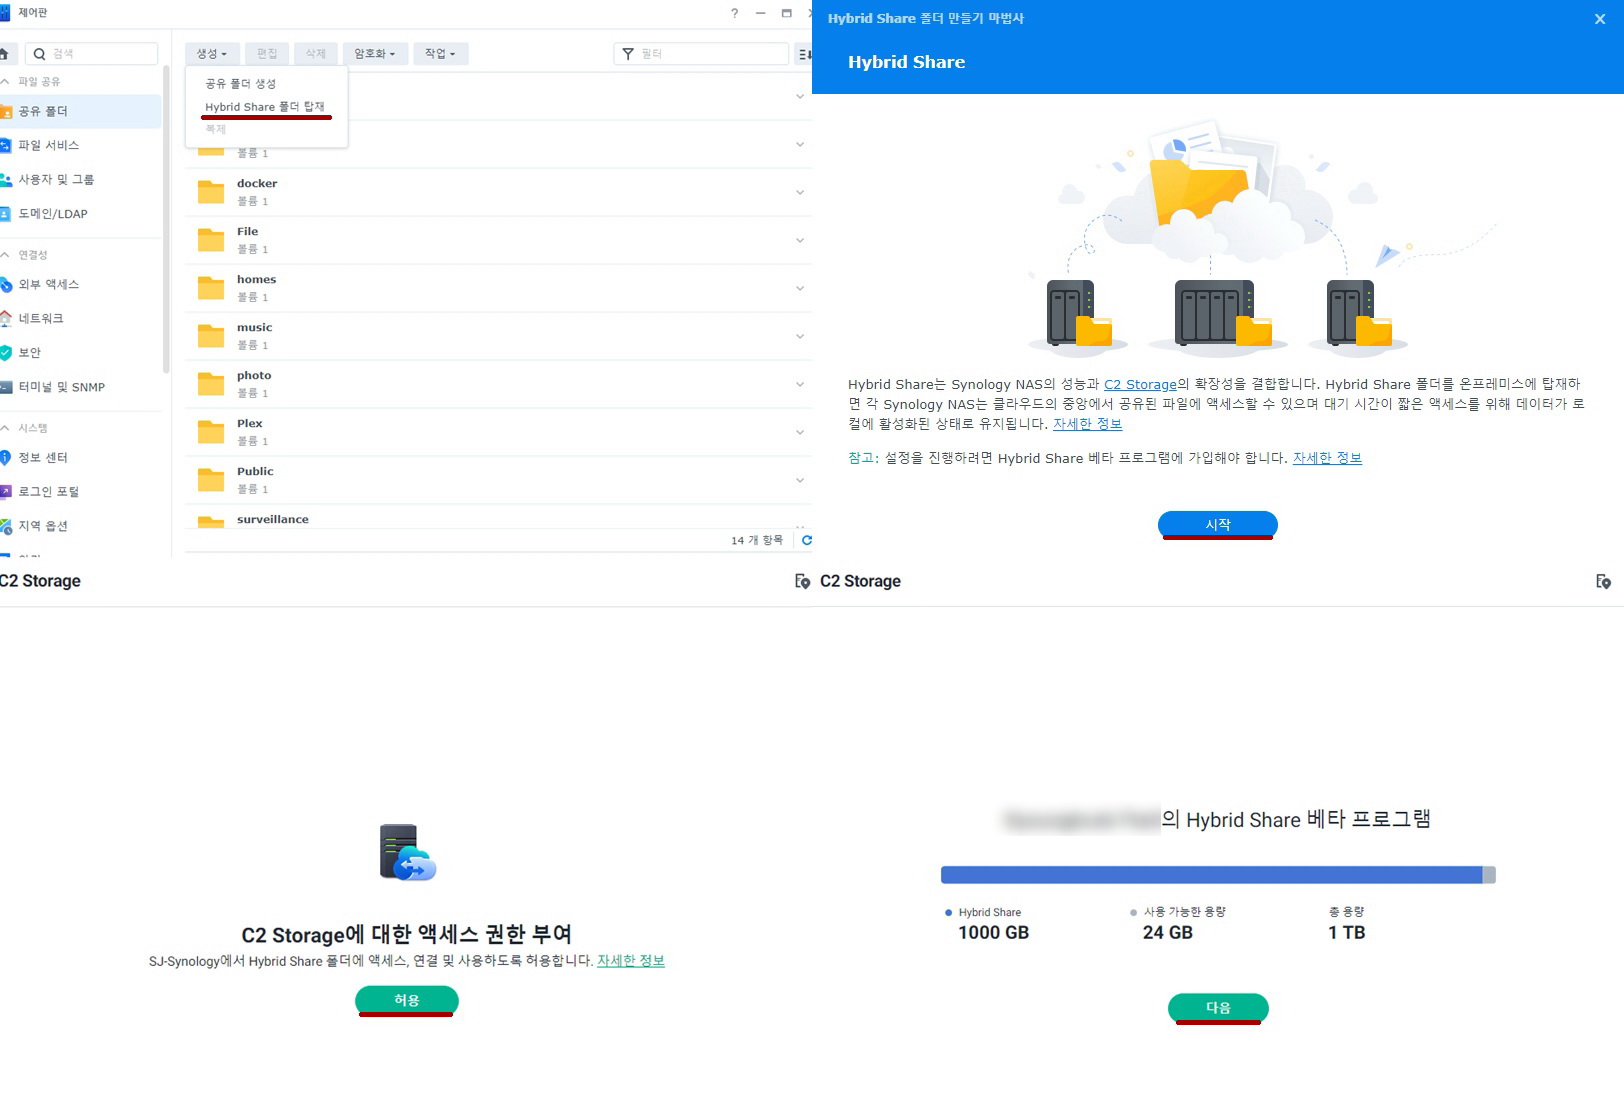The height and width of the screenshot is (1116, 1624).
Task: Click the filter funnel icon
Action: pos(628,54)
